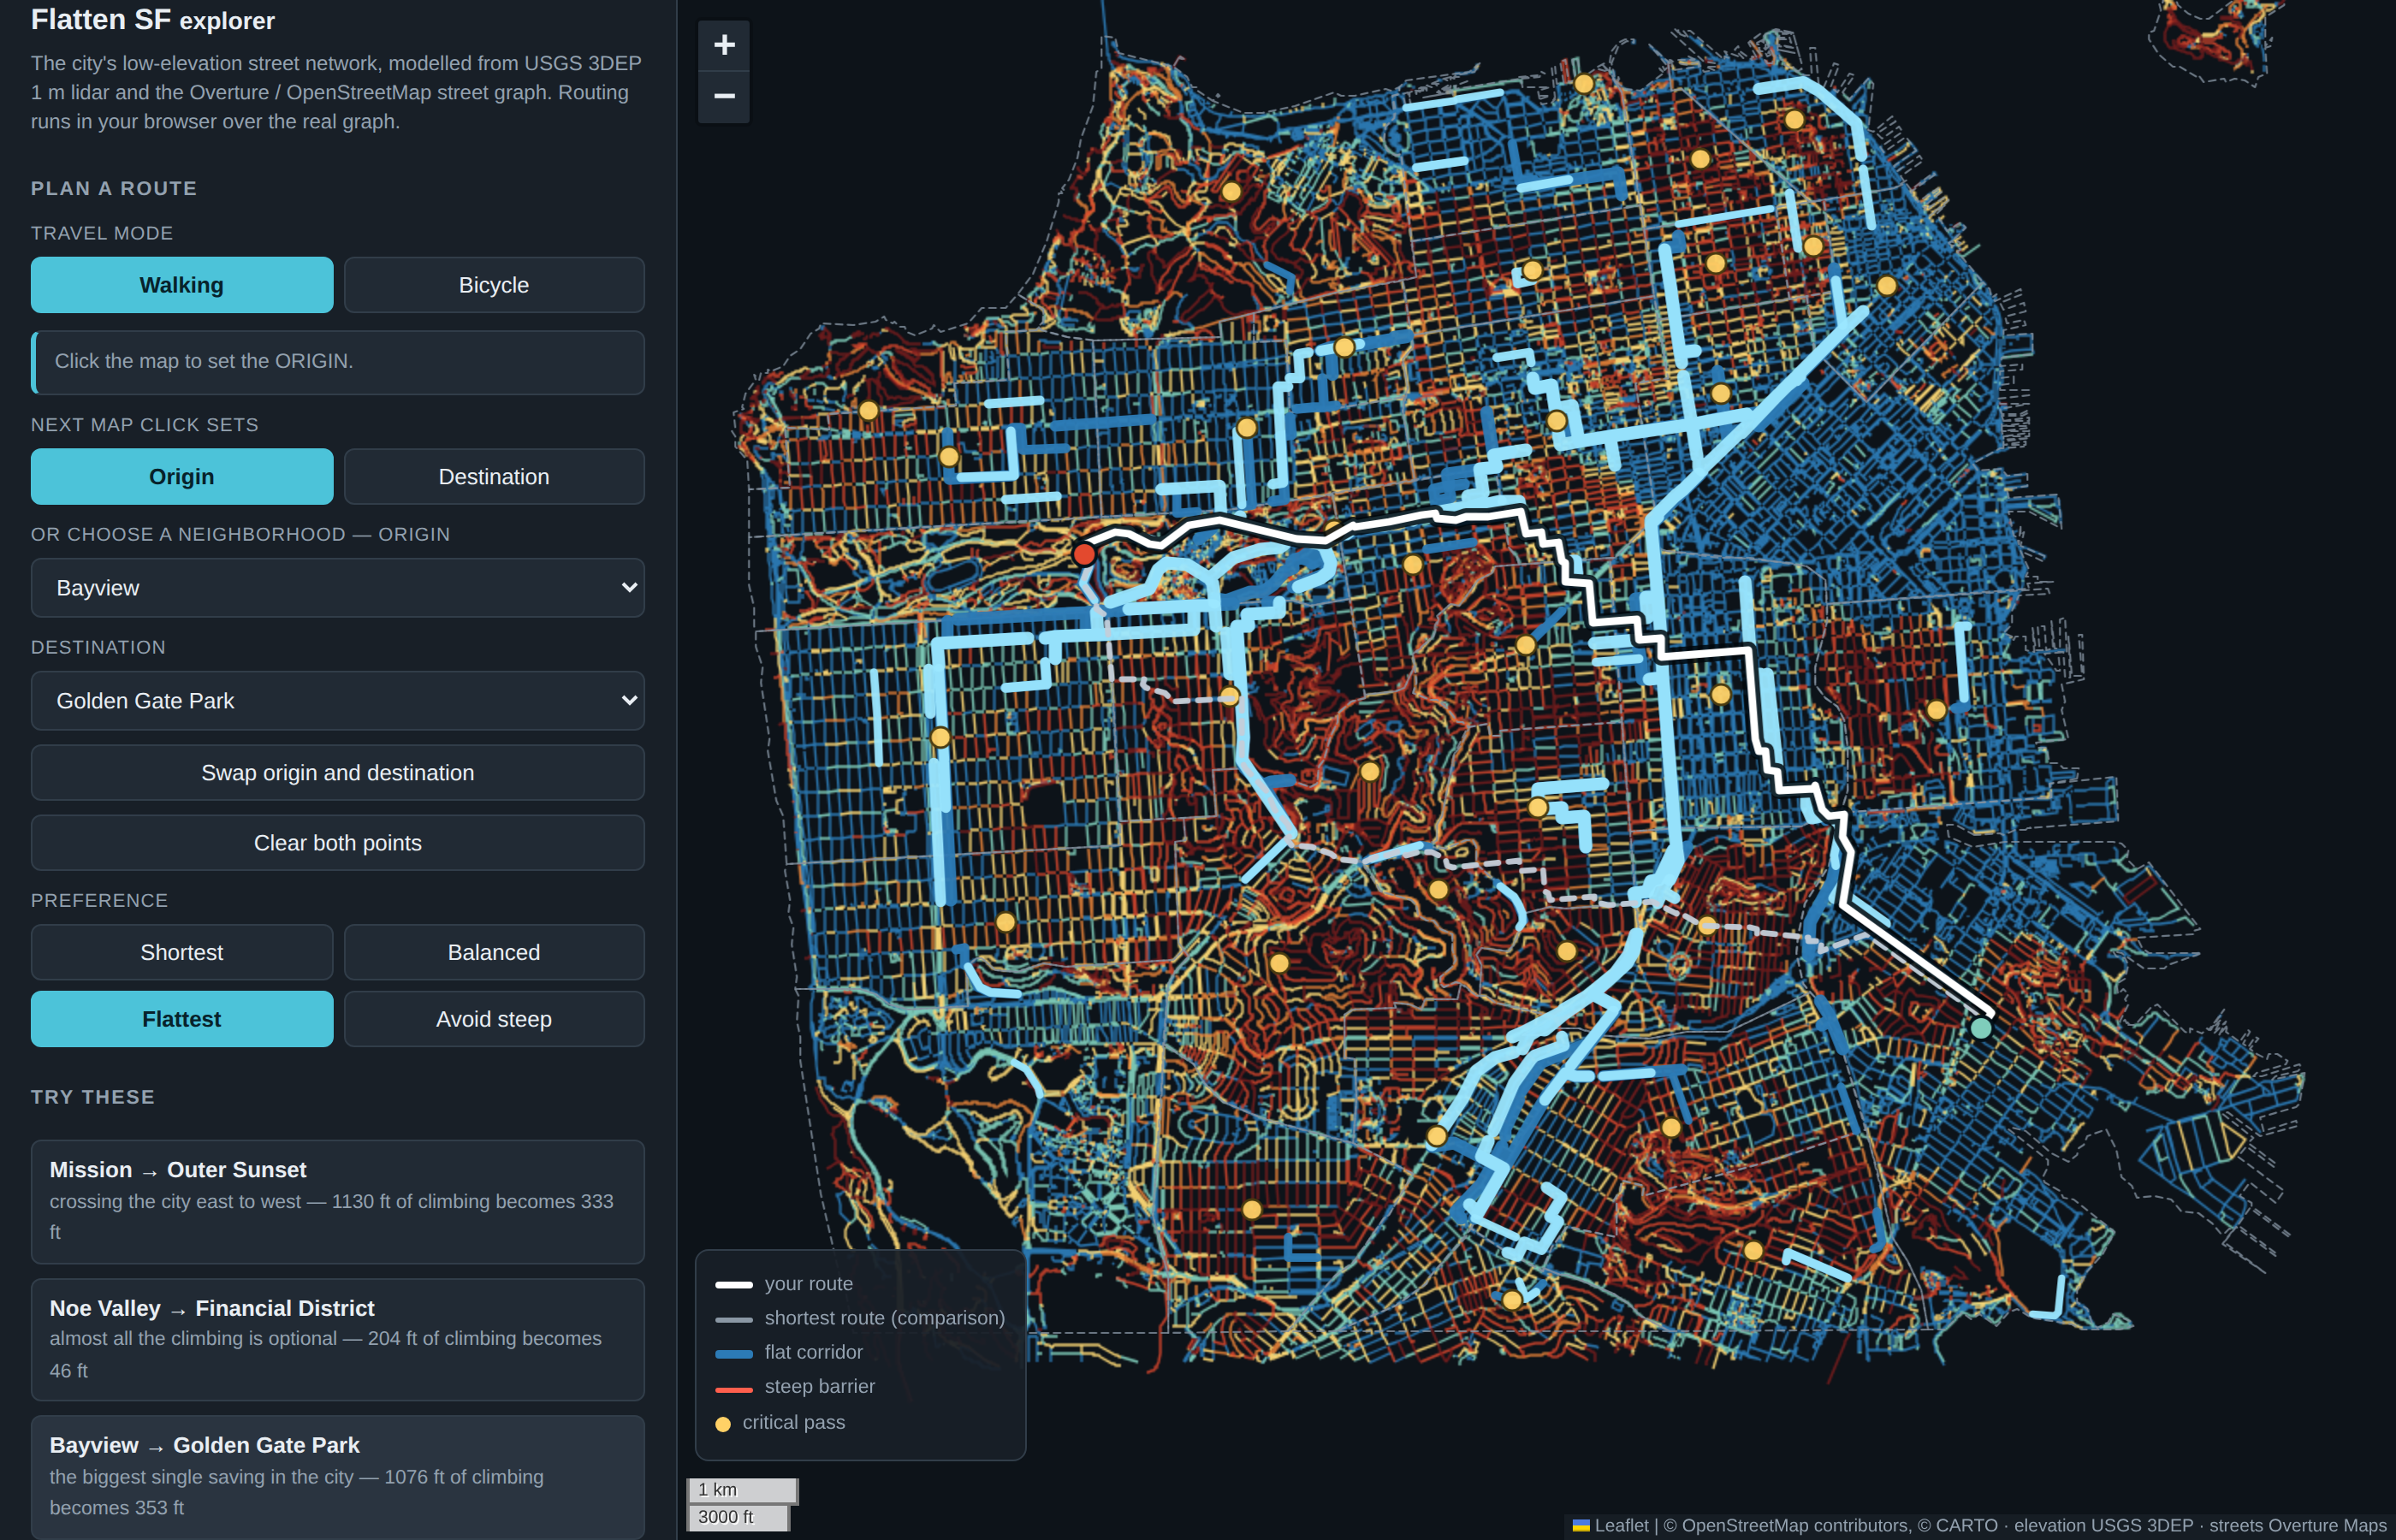Click the white 'your route' legend swatch
Image resolution: width=2396 pixels, height=1540 pixels.
click(x=734, y=1285)
